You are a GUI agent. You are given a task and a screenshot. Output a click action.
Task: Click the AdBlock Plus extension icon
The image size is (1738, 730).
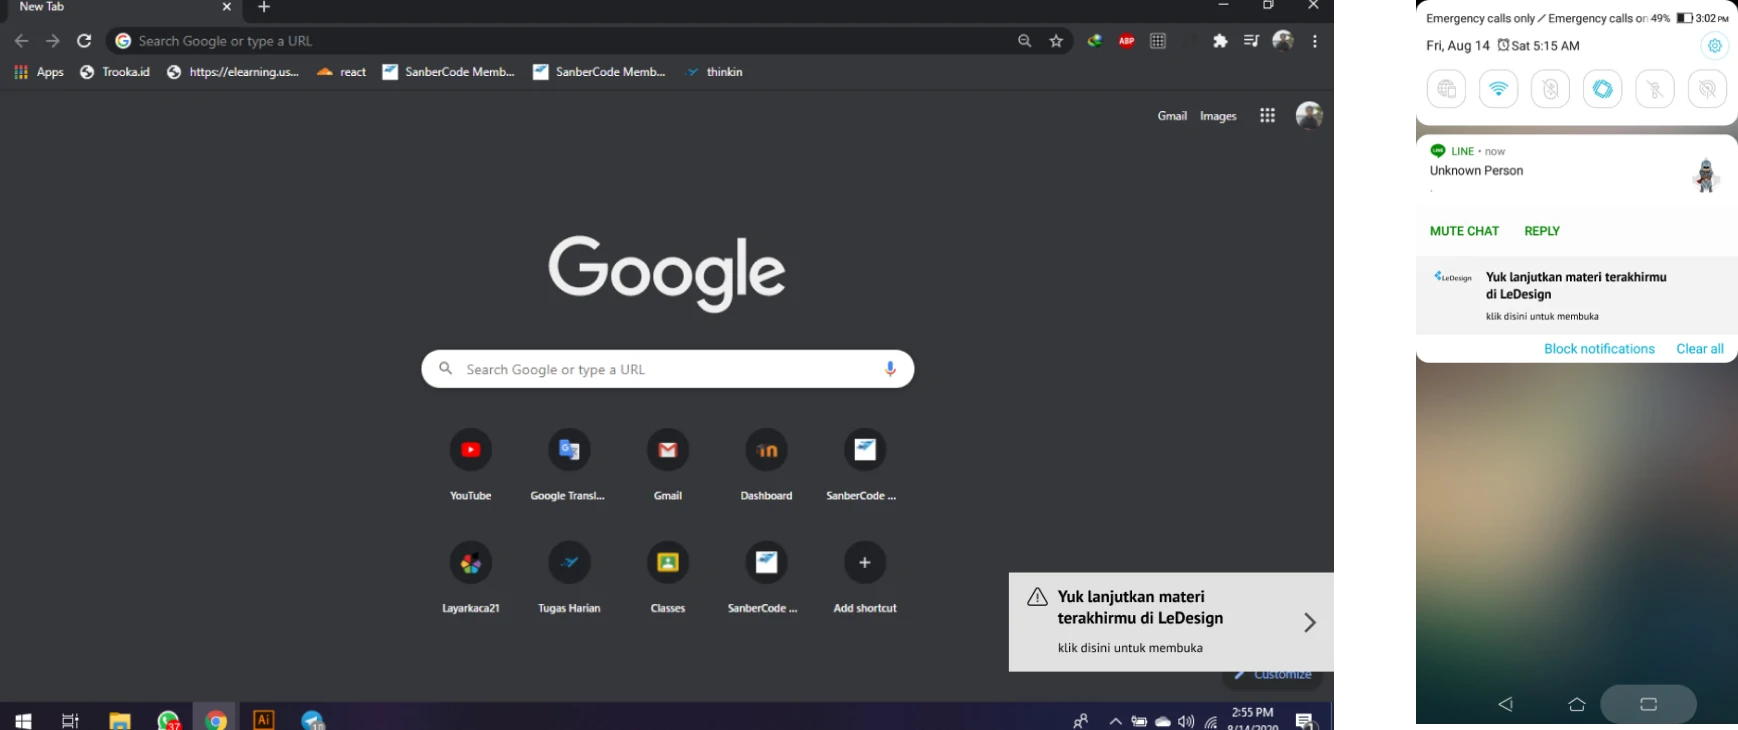[x=1126, y=41]
